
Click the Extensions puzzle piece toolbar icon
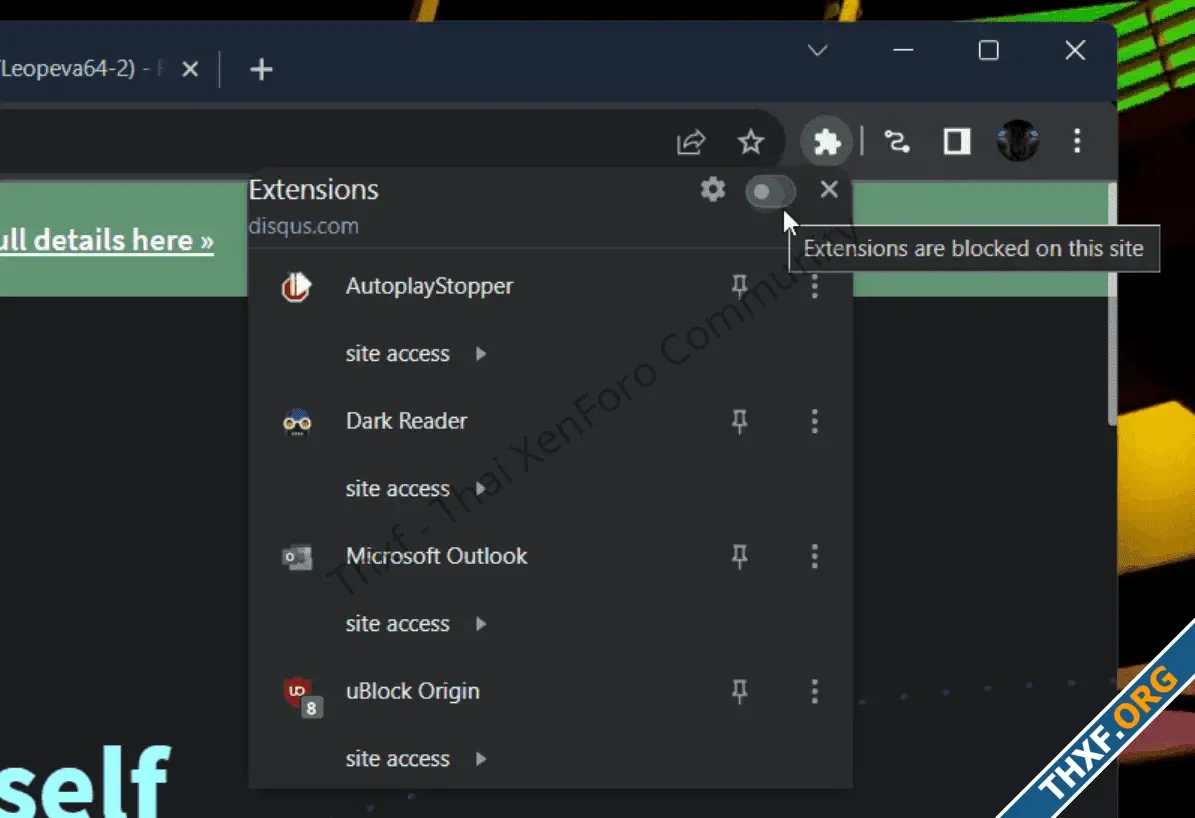pyautogui.click(x=826, y=142)
